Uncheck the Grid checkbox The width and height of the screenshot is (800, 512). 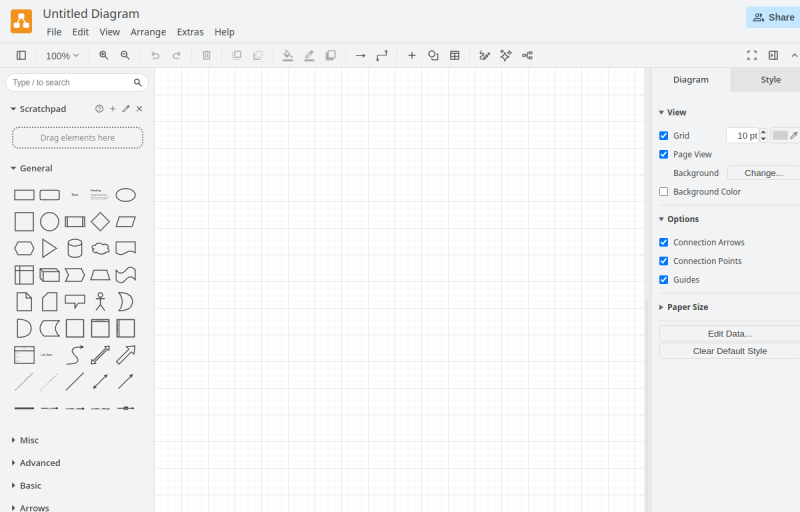pos(664,136)
